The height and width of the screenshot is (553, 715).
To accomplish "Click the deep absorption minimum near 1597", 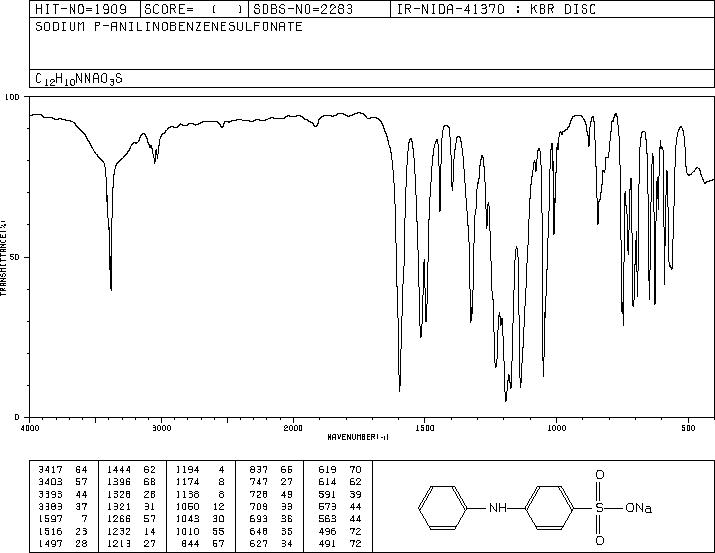I will pos(399,388).
